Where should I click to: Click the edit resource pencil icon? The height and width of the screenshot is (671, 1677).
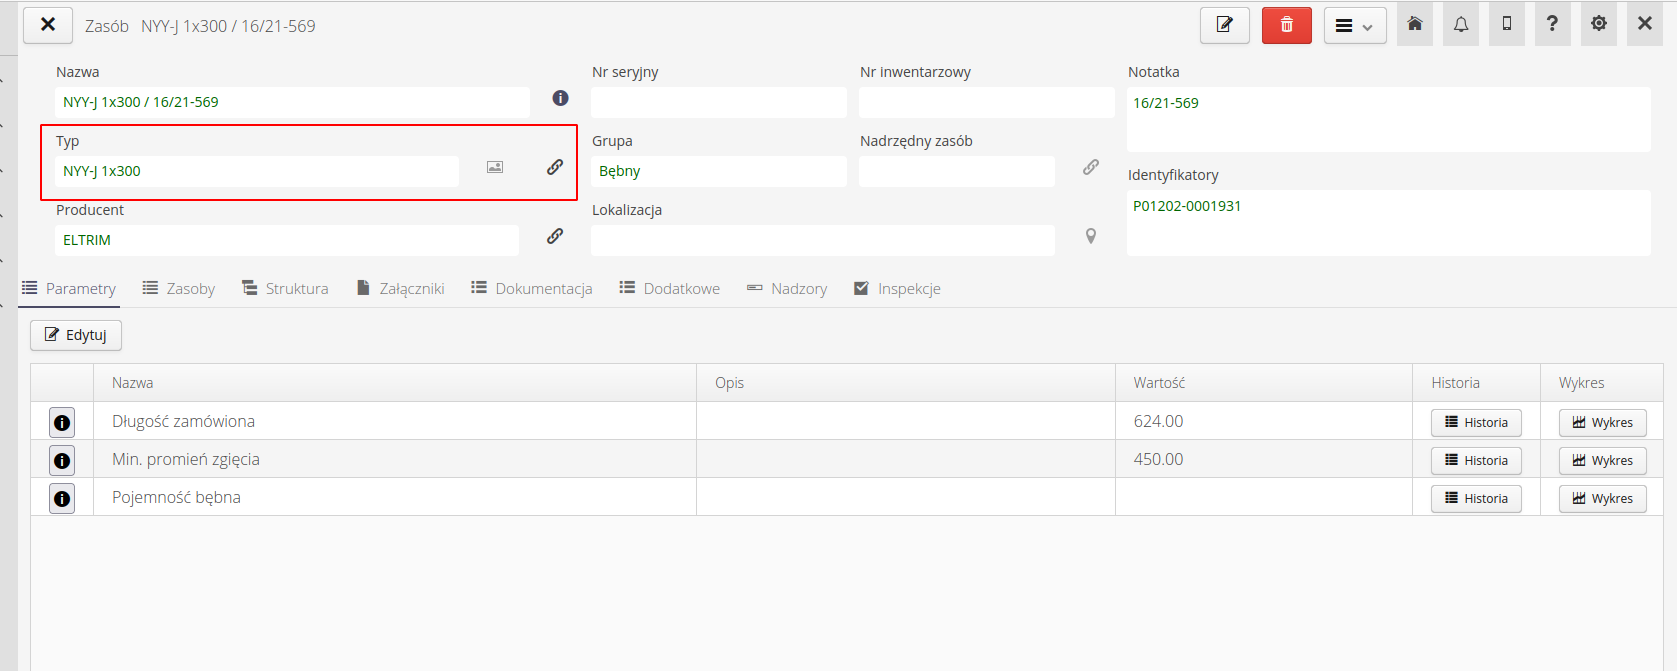(1224, 25)
